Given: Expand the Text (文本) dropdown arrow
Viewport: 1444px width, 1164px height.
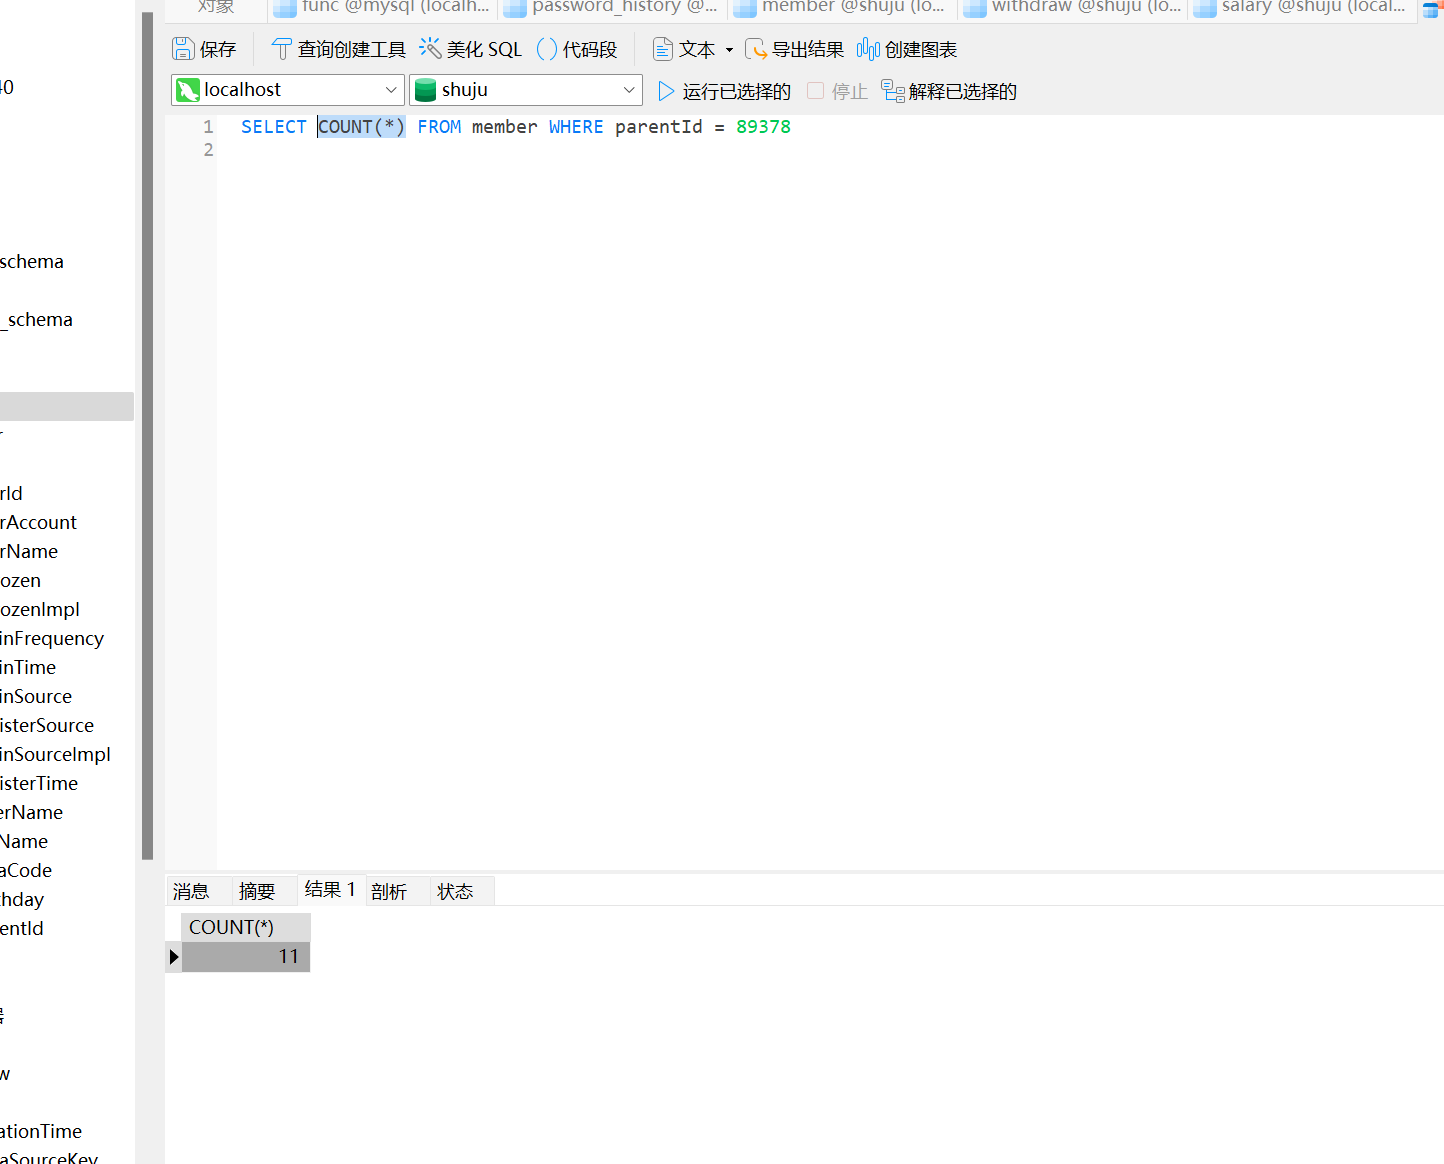Looking at the screenshot, I should click(729, 49).
